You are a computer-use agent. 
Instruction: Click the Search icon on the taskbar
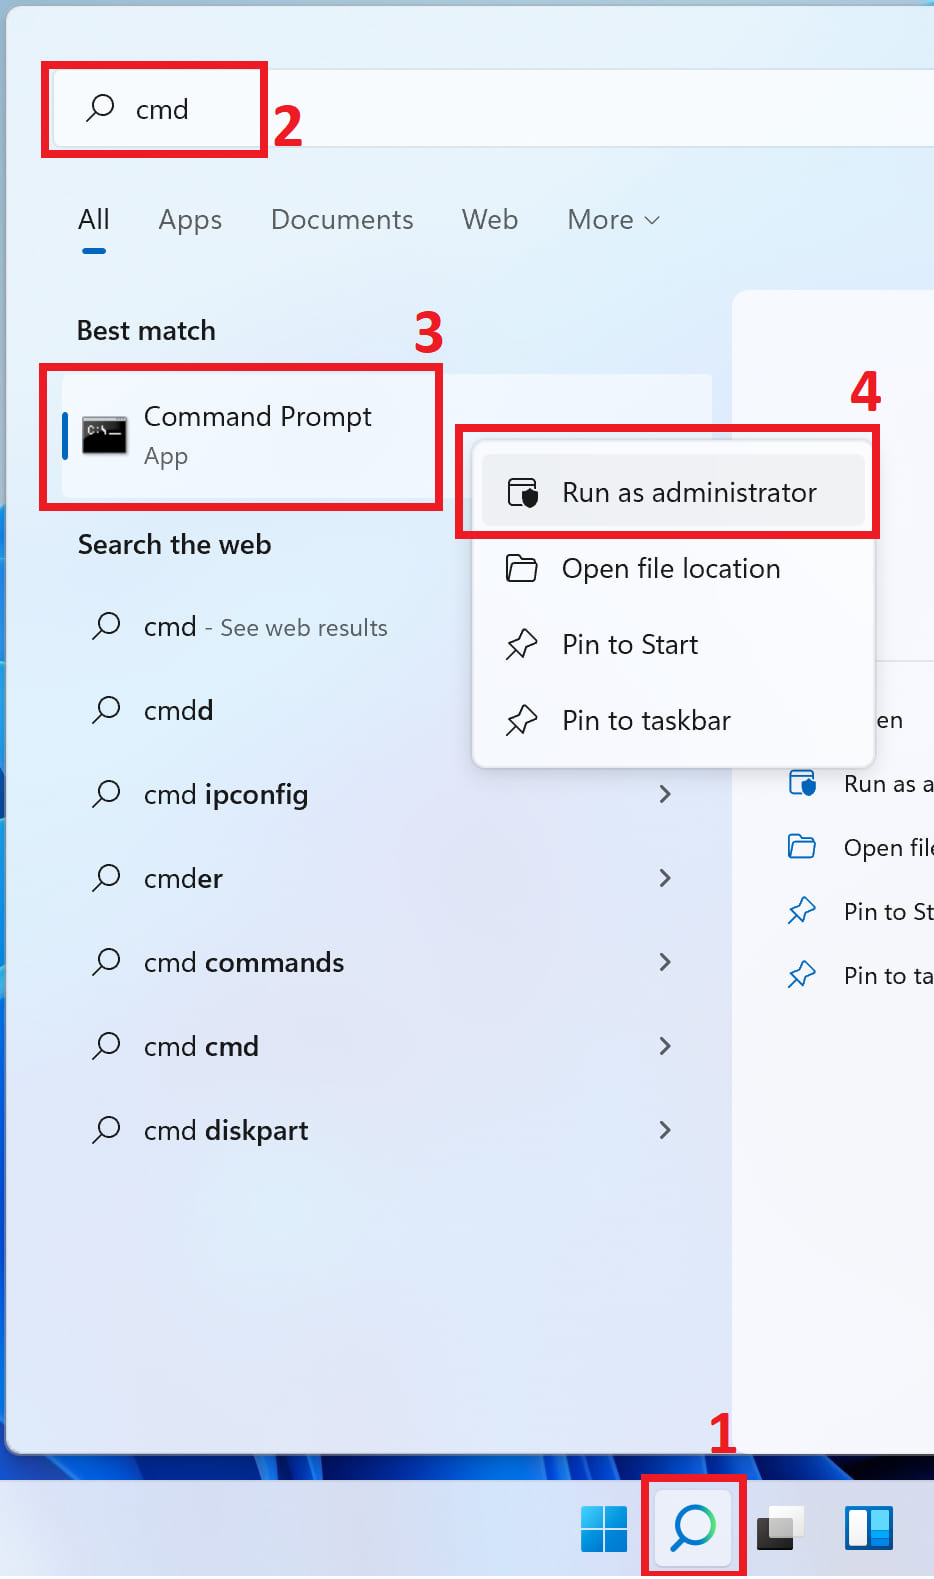pyautogui.click(x=693, y=1527)
